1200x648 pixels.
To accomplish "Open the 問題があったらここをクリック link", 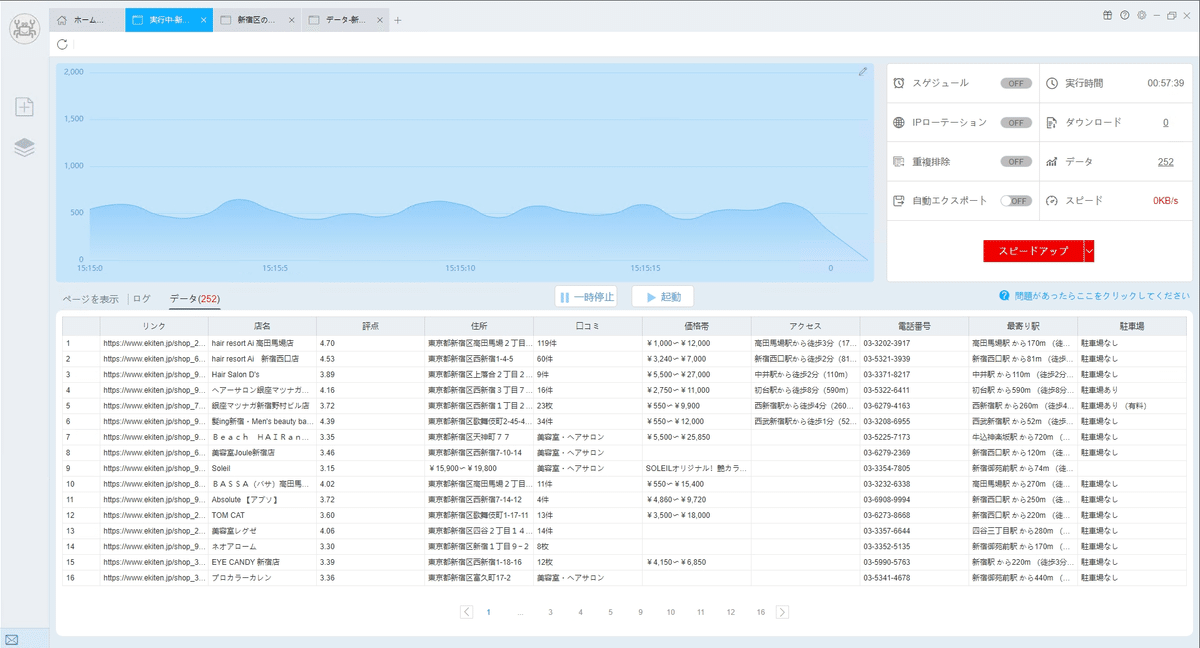I will click(1100, 296).
